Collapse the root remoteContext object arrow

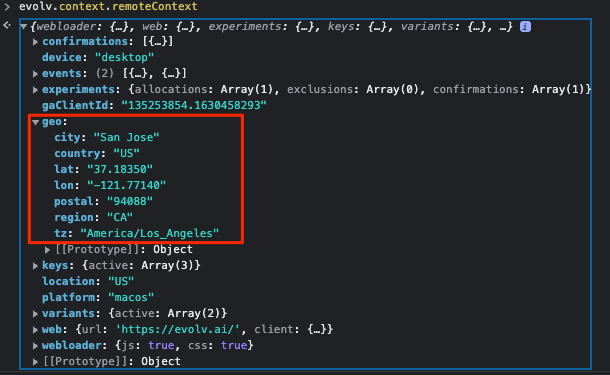coord(24,26)
